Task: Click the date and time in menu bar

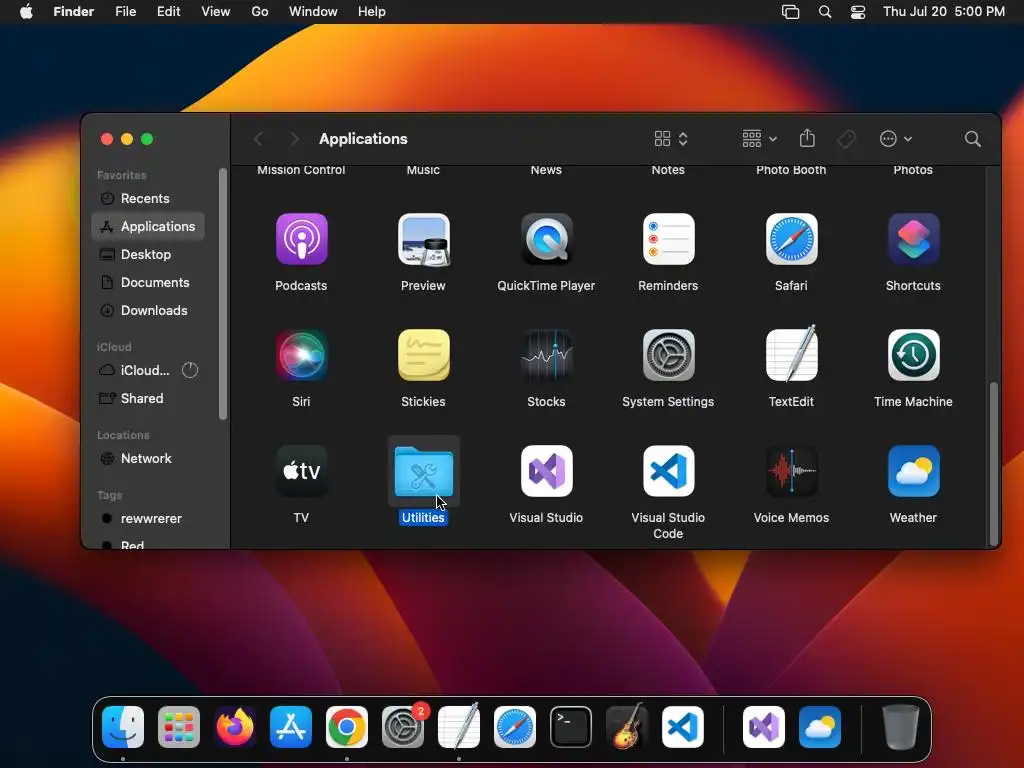Action: tap(944, 12)
